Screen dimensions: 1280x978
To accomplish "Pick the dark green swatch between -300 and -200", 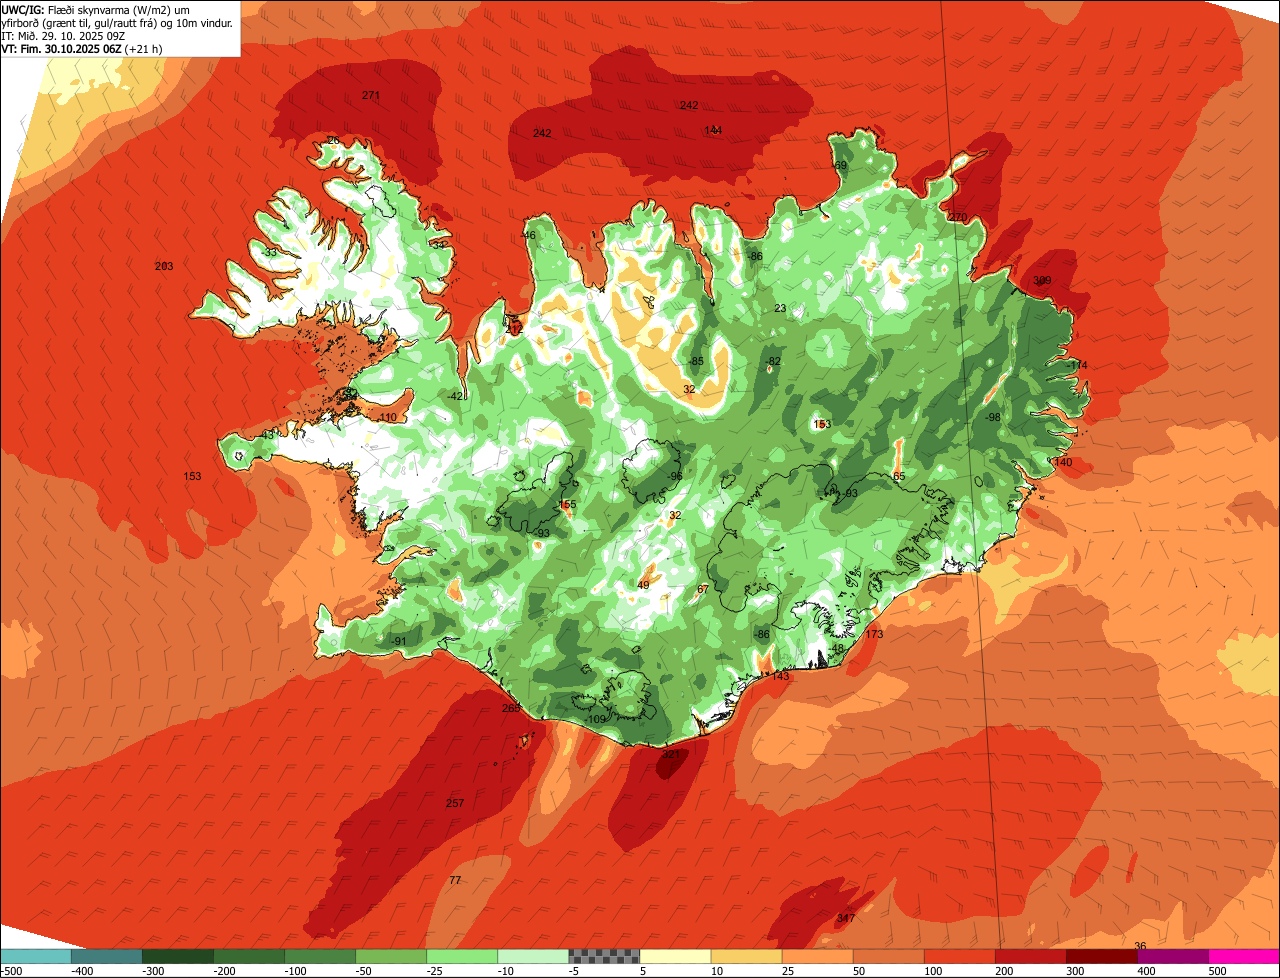I will pos(177,956).
